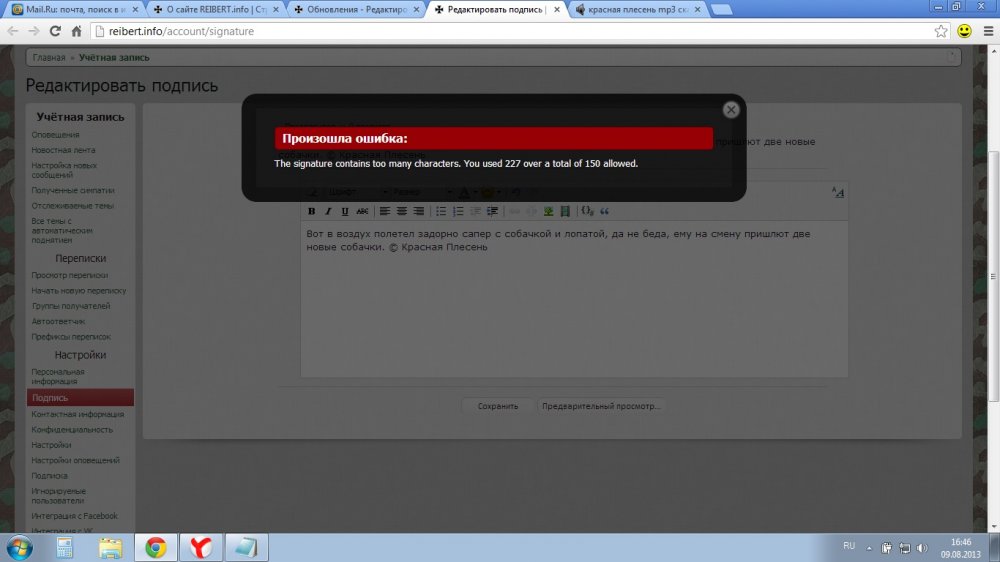1000x562 pixels.
Task: Toggle strikethrough formatting in editor
Action: (x=362, y=211)
